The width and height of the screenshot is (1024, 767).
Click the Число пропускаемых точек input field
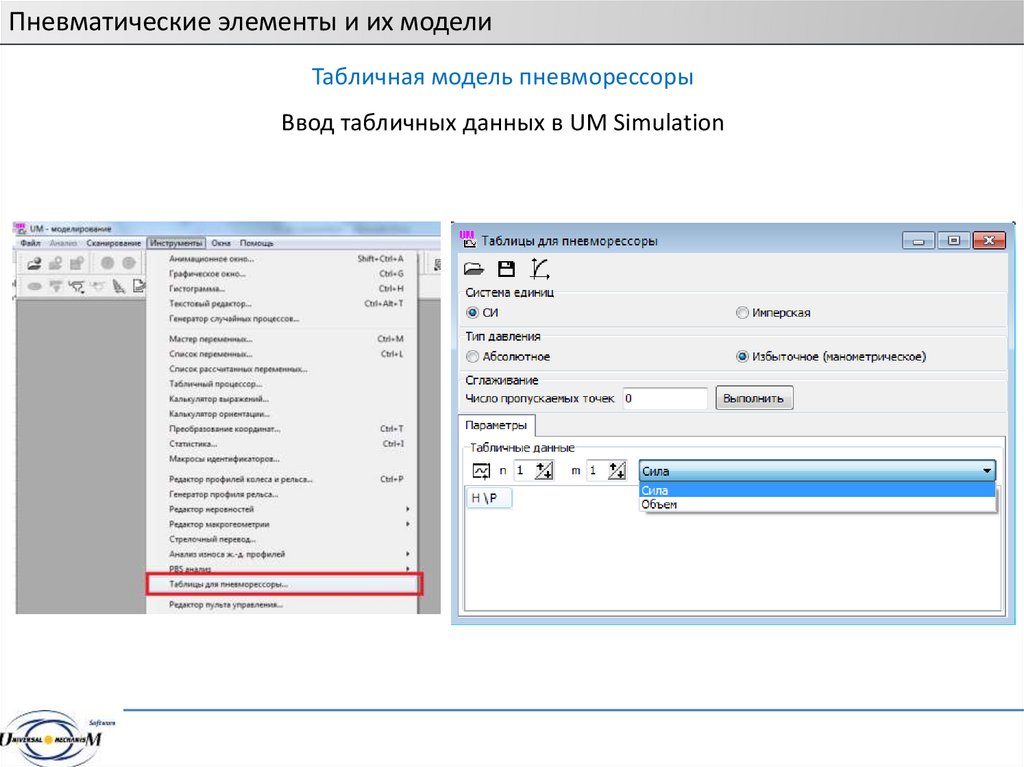tap(664, 398)
